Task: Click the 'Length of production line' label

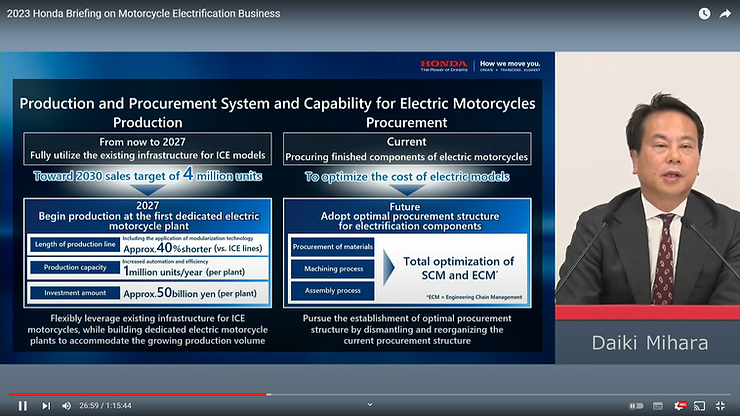Action: click(x=75, y=244)
